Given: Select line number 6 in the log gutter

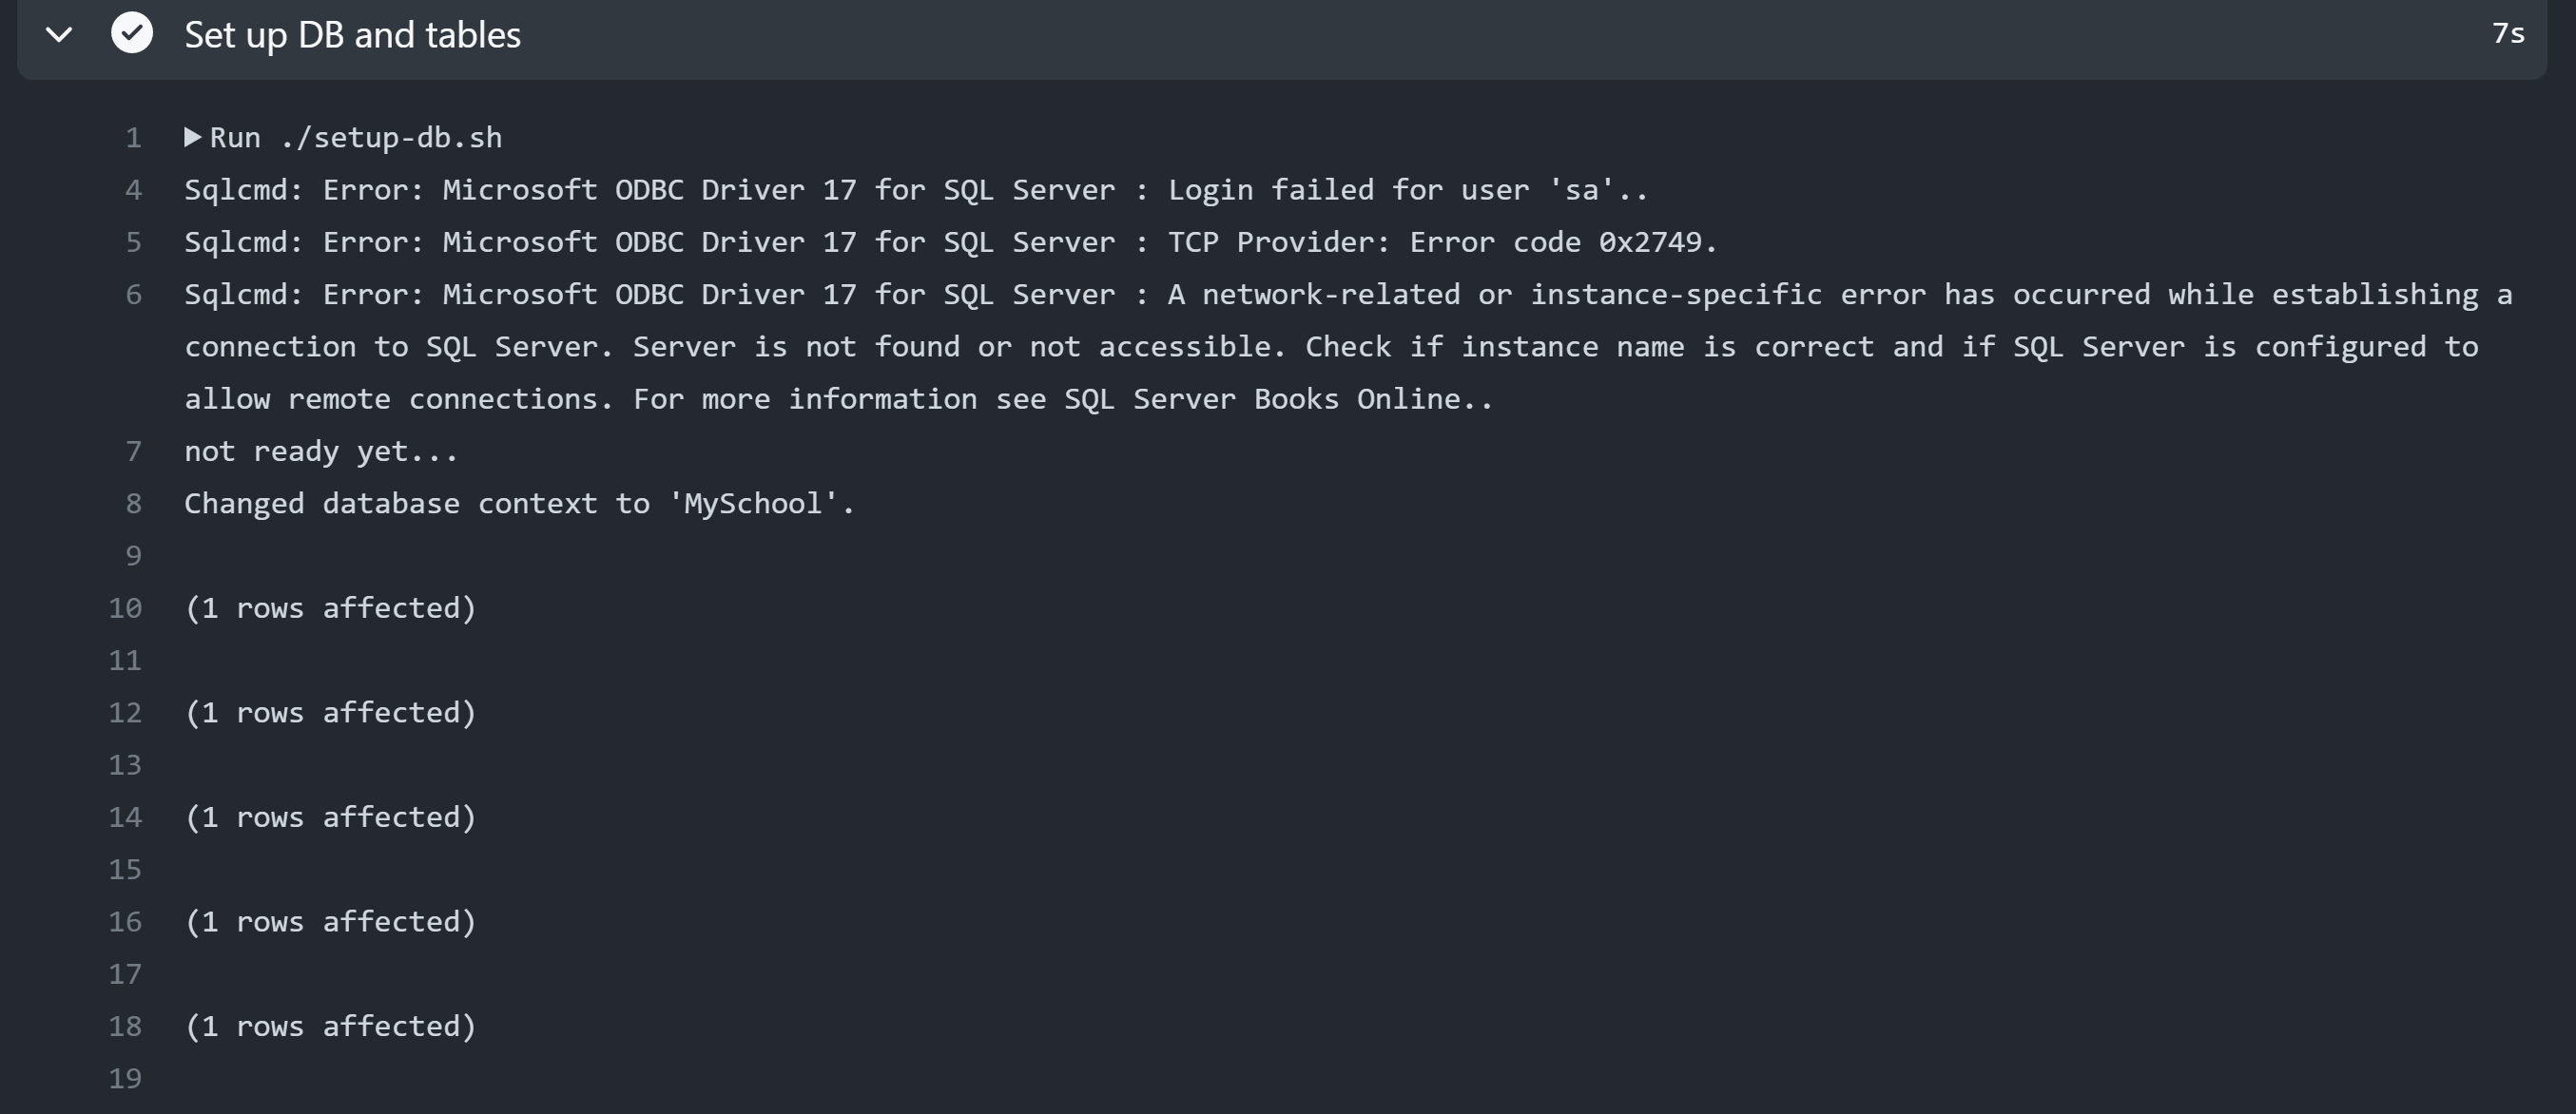Looking at the screenshot, I should (x=133, y=295).
